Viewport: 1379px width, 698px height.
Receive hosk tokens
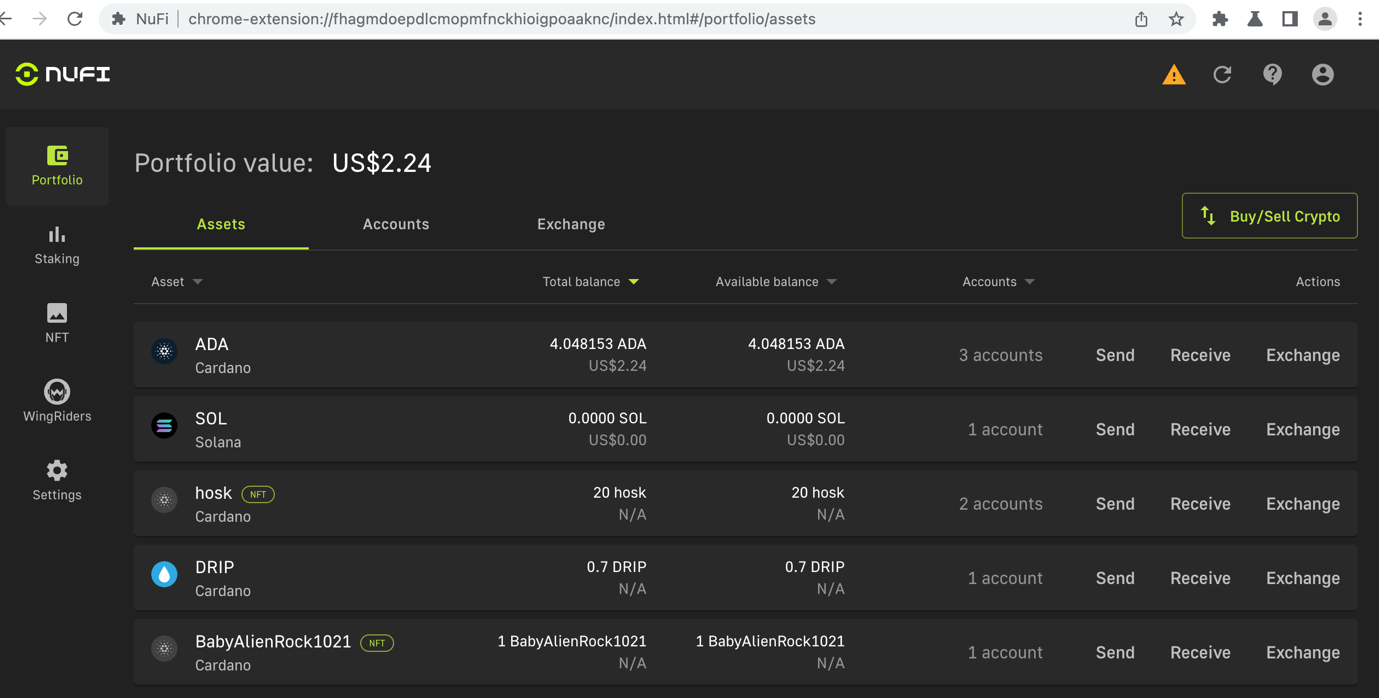coord(1200,504)
